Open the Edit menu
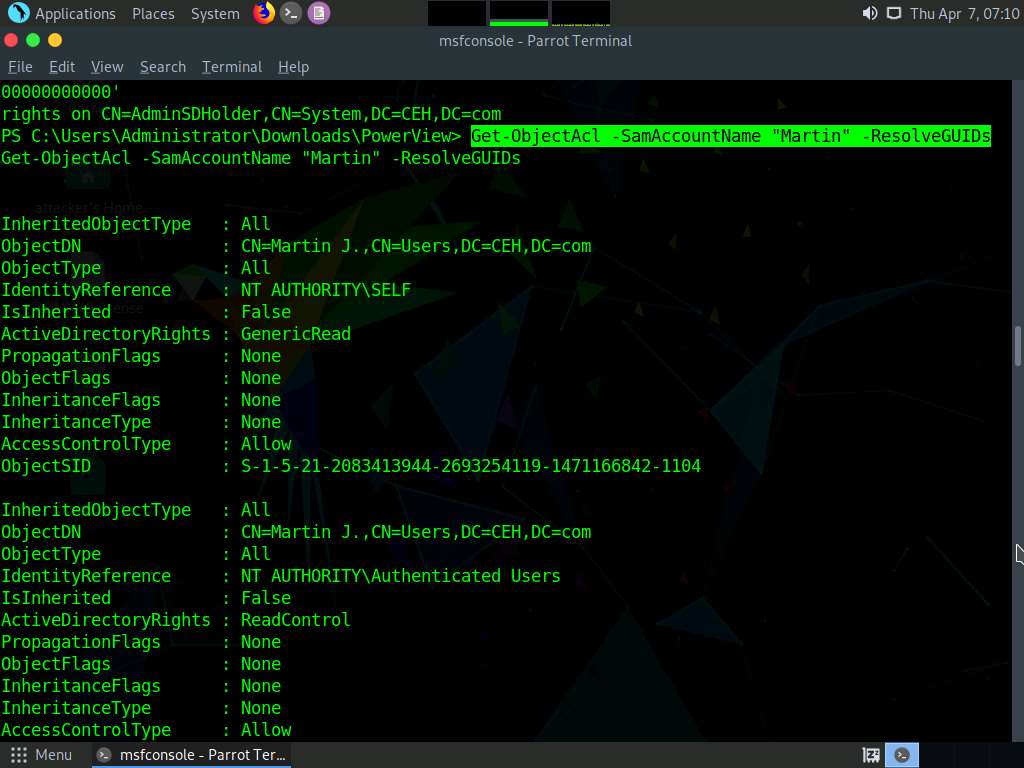1024x768 pixels. tap(62, 67)
